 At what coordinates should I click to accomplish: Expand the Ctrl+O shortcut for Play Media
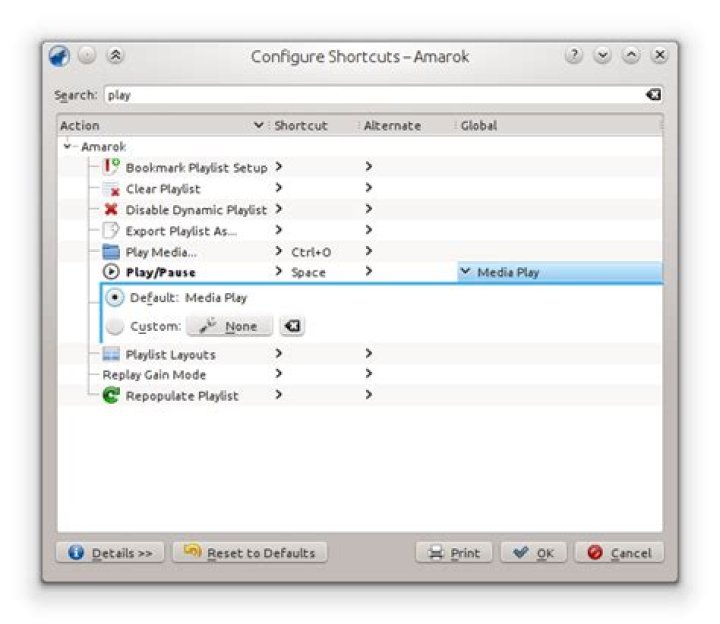278,251
